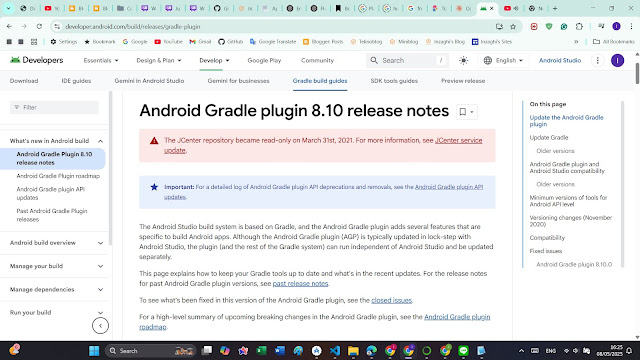The image size is (640, 360).
Task: Open the Chrome extensions puzzle icon
Action: [x=579, y=27]
